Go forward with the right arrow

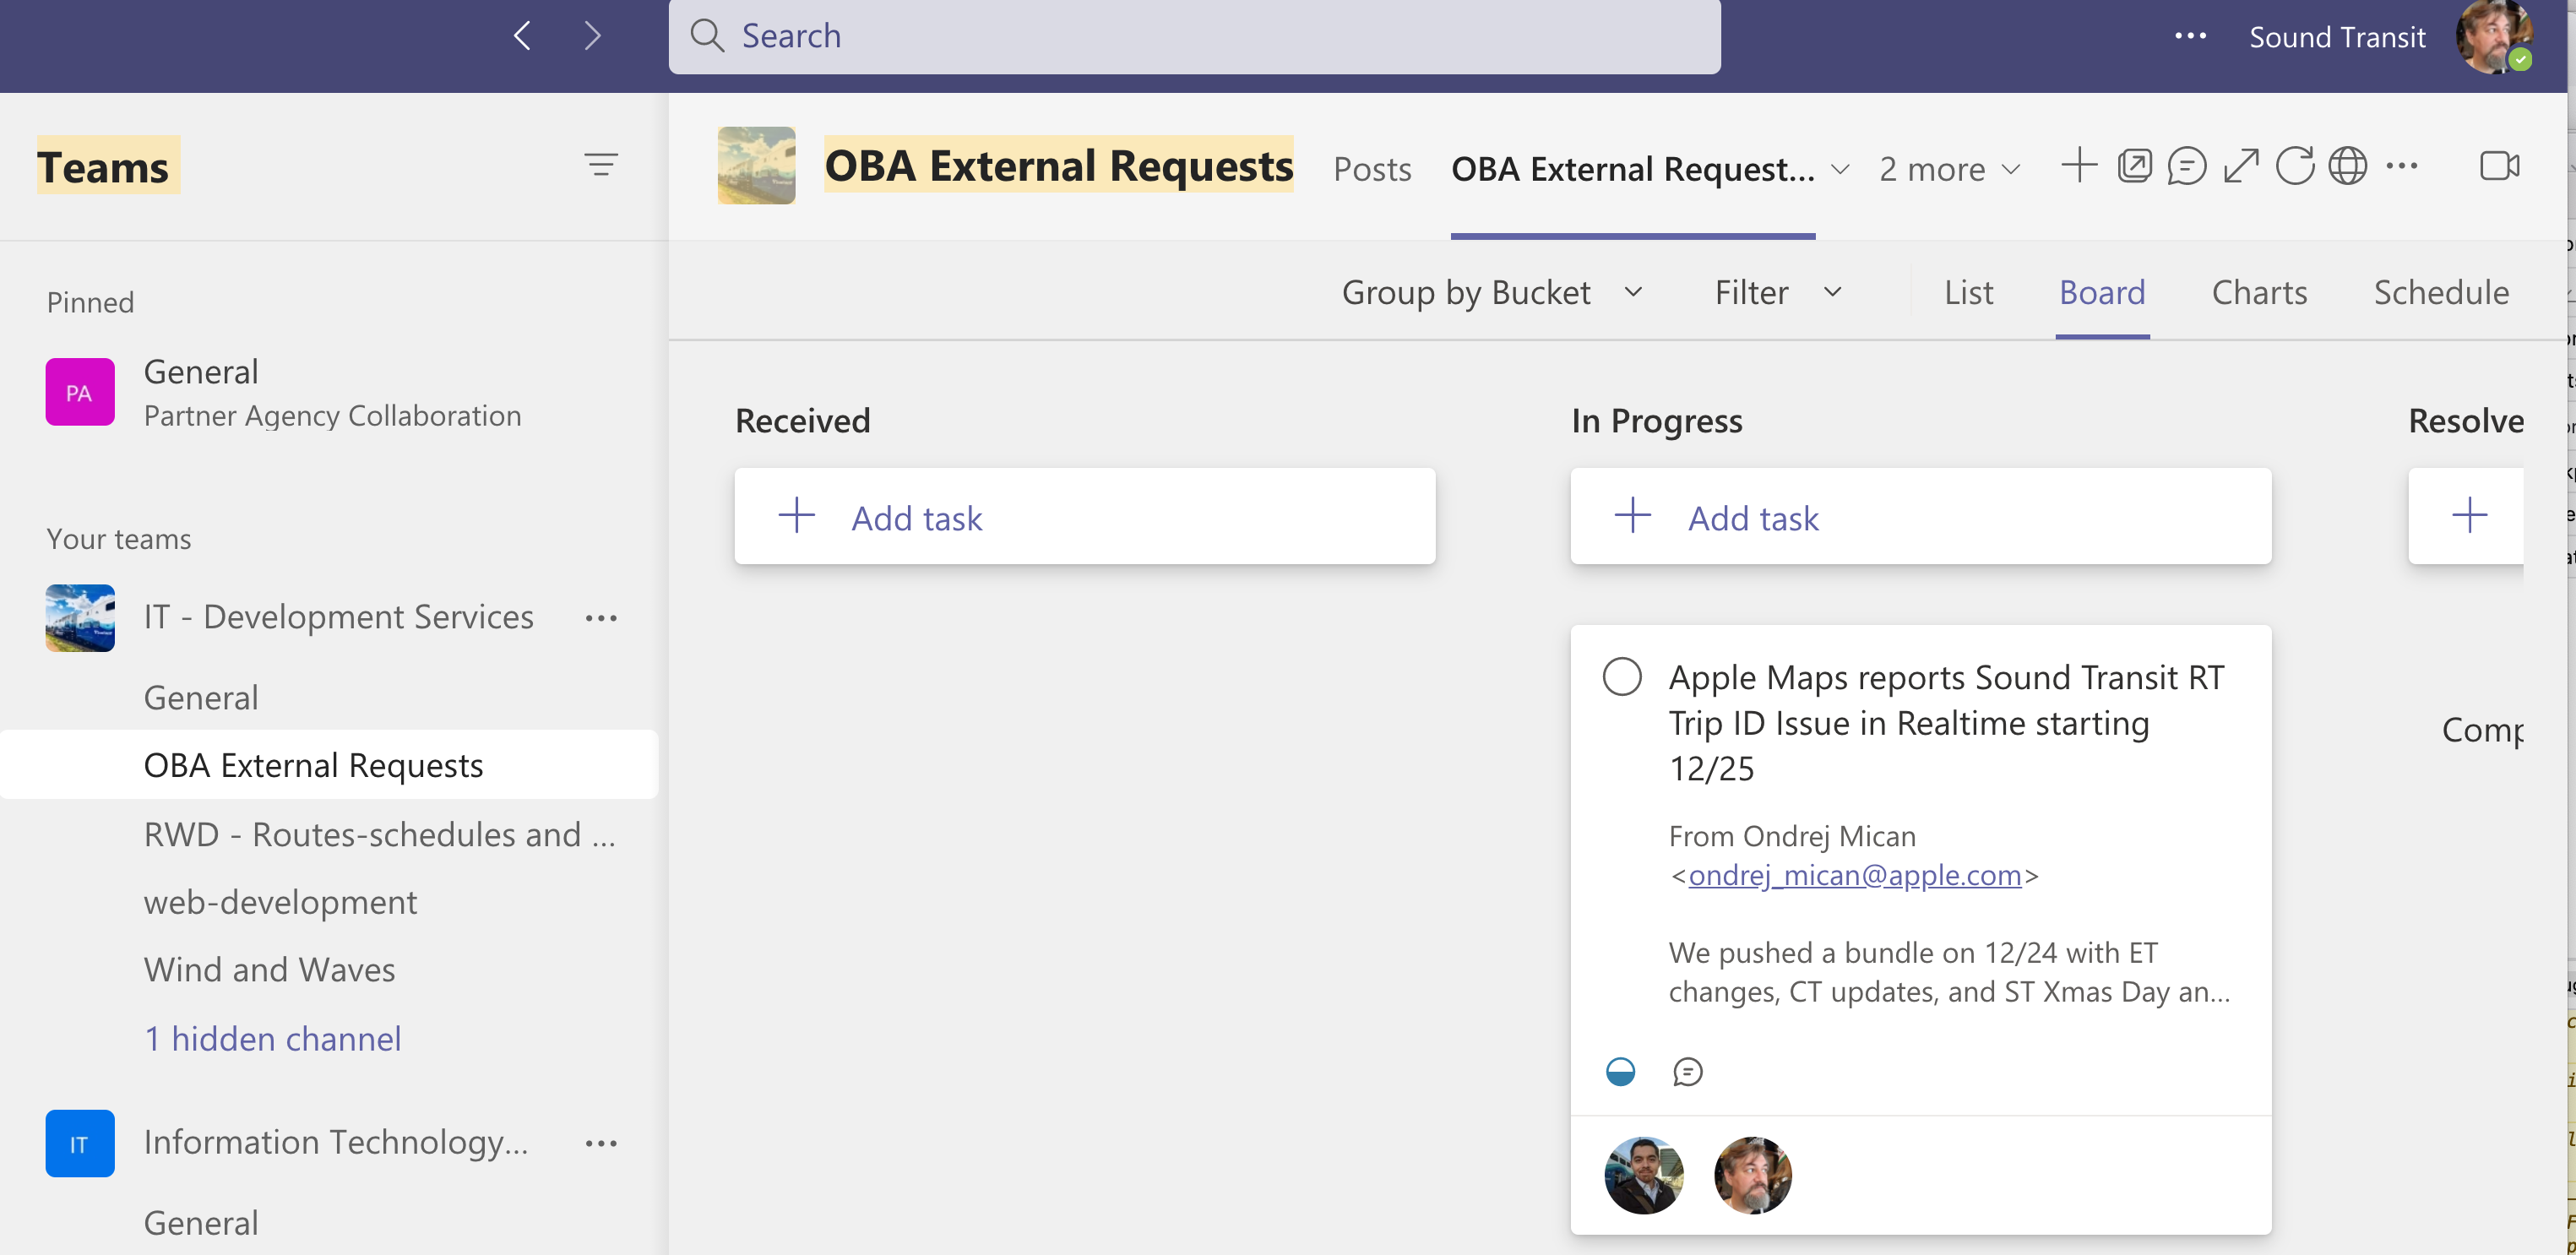[x=593, y=36]
